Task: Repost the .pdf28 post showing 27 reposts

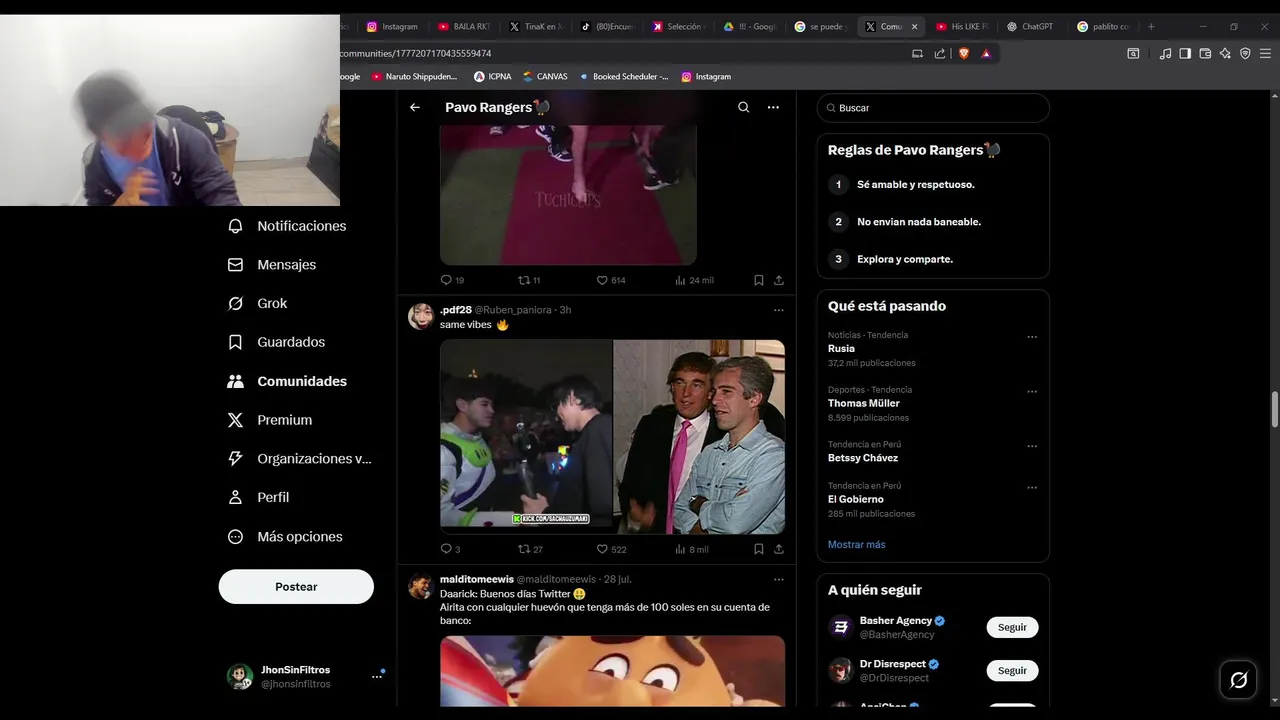Action: pyautogui.click(x=530, y=549)
